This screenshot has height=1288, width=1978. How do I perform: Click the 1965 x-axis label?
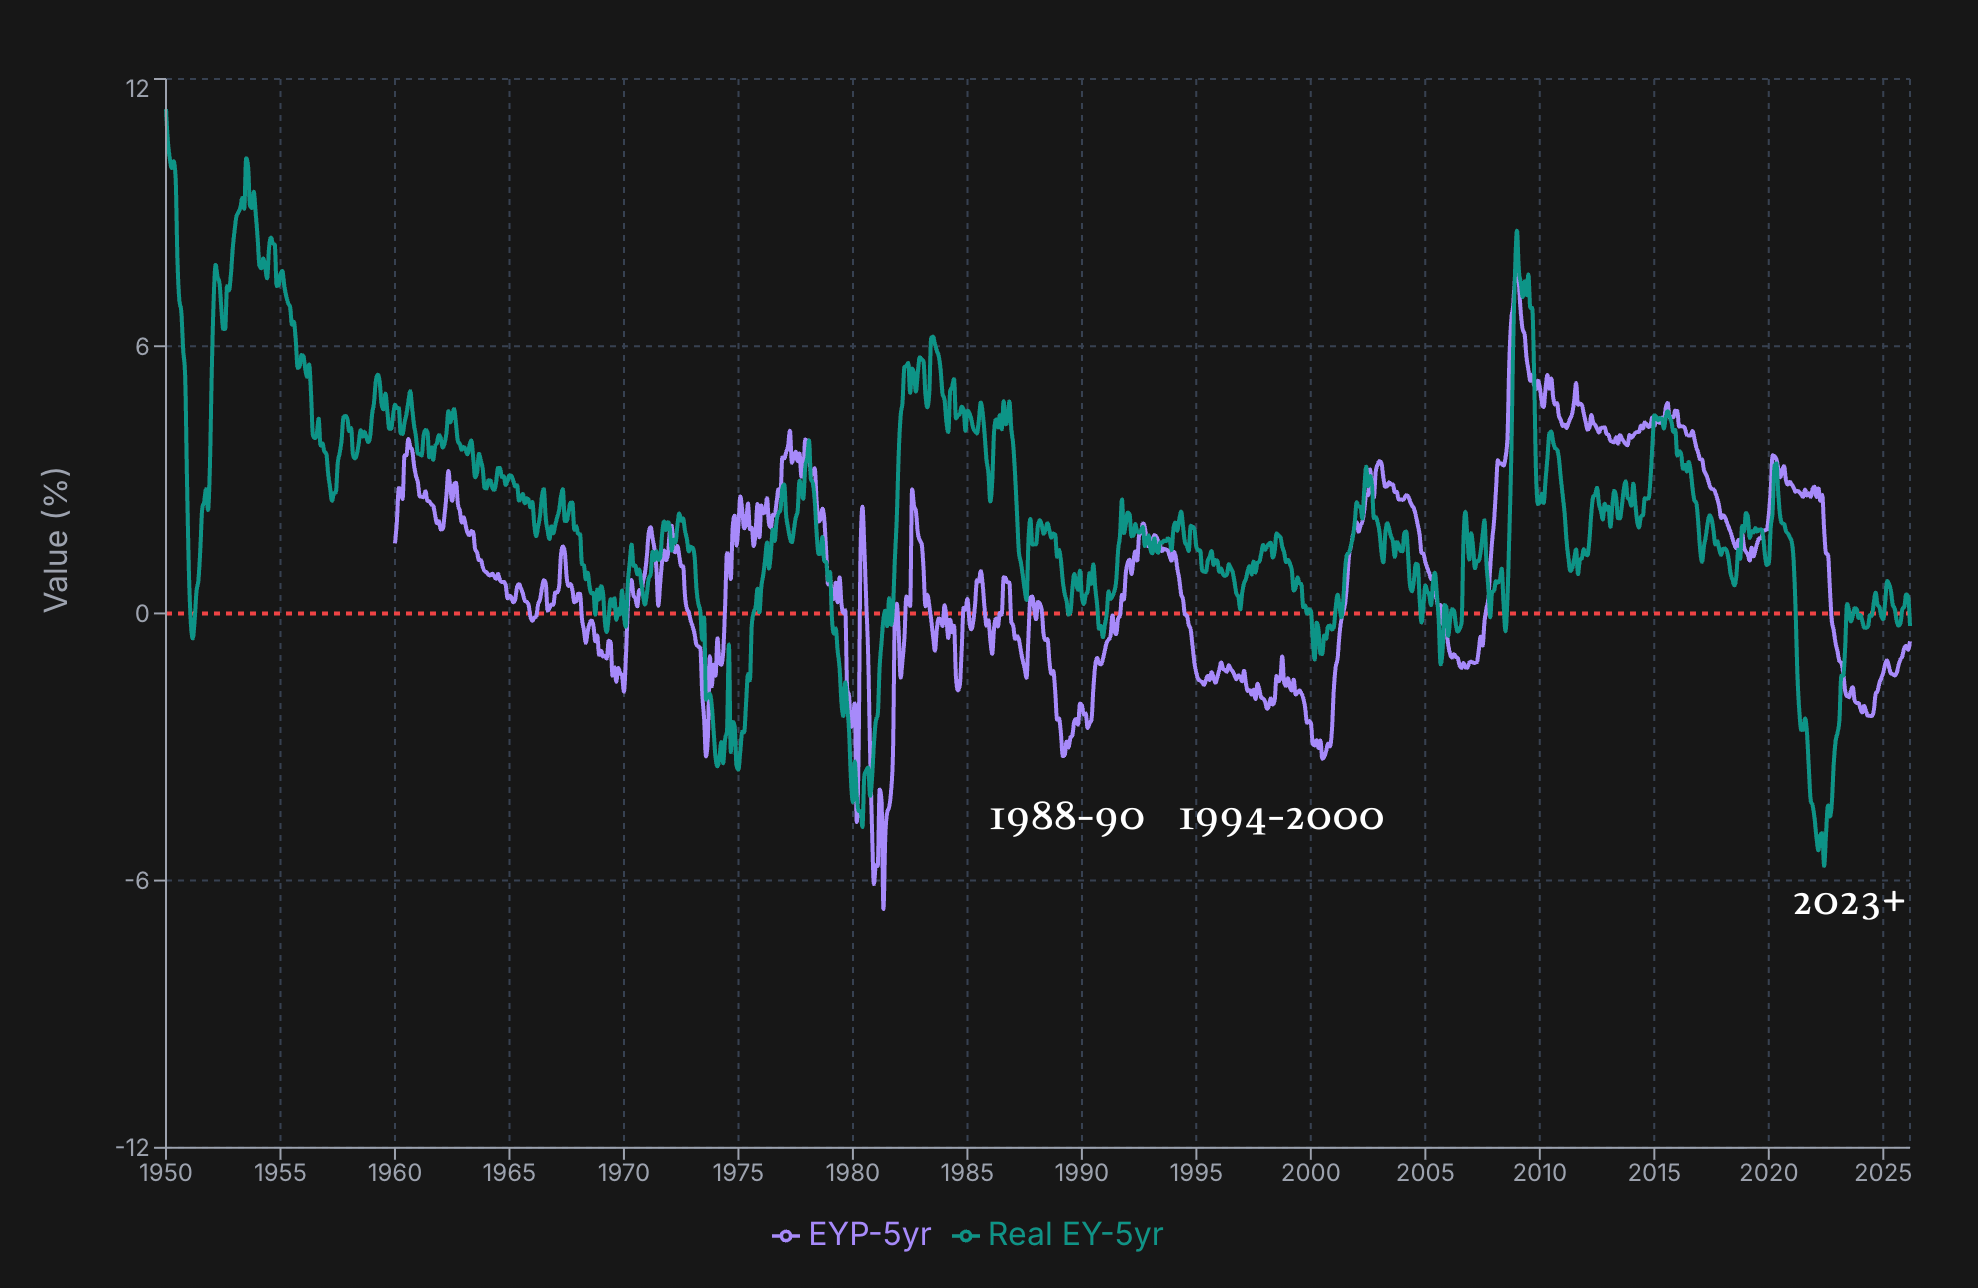[509, 1173]
